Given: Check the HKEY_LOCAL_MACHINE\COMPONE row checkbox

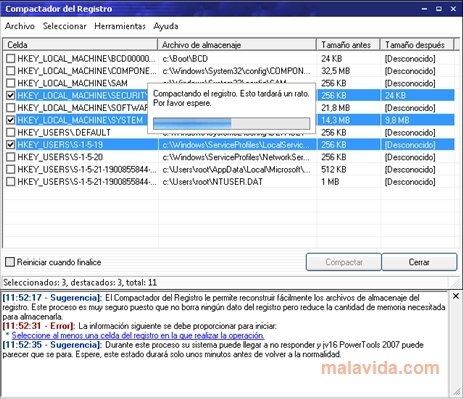Looking at the screenshot, I should coord(11,71).
